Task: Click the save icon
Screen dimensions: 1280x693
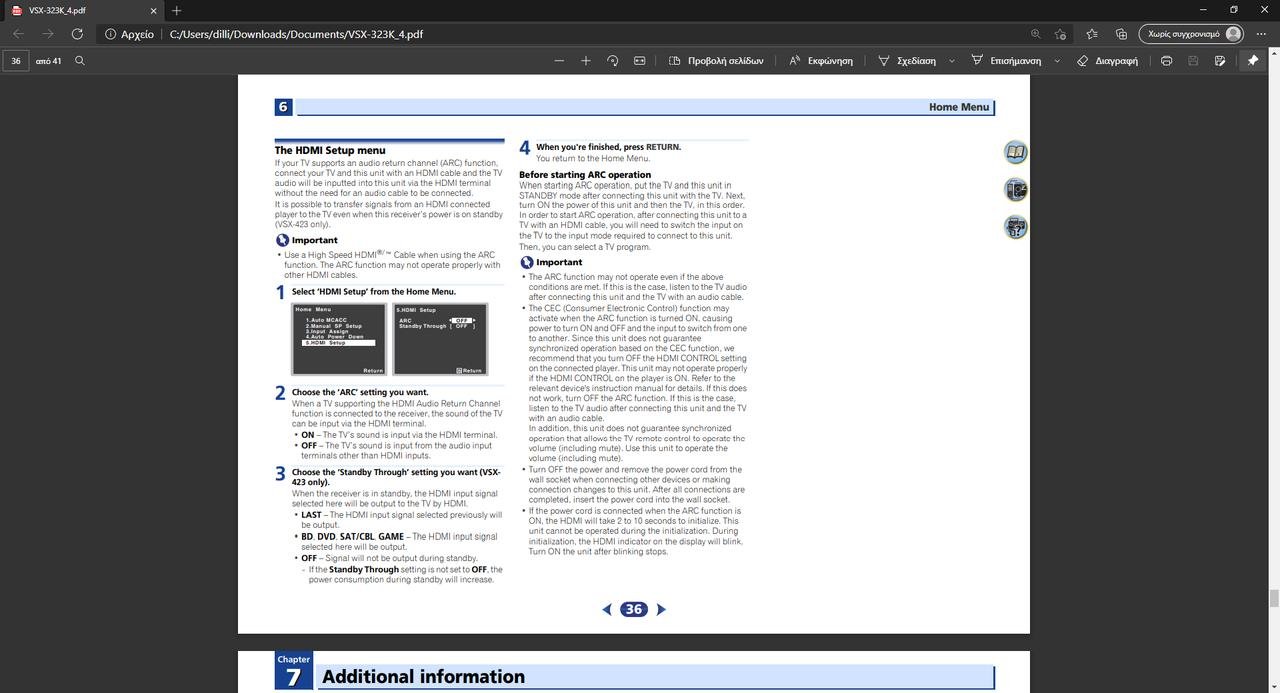Action: pos(1193,61)
